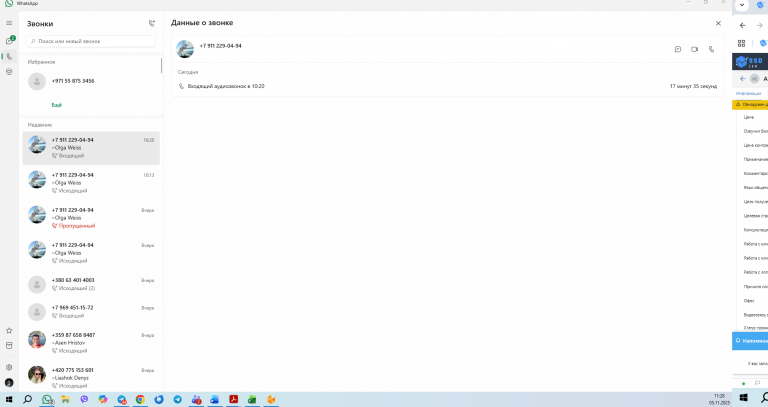768x407 pixels.
Task: Start a voice call from call details
Action: click(711, 49)
